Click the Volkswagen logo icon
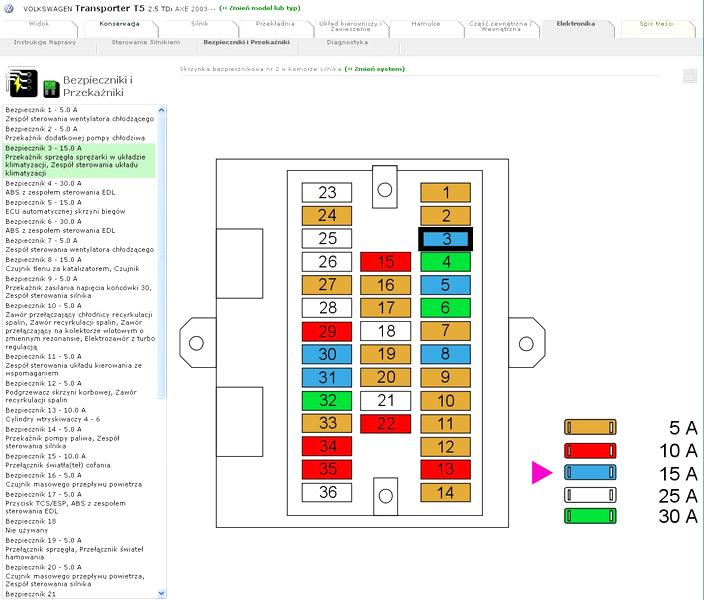This screenshot has width=704, height=600. tap(9, 8)
